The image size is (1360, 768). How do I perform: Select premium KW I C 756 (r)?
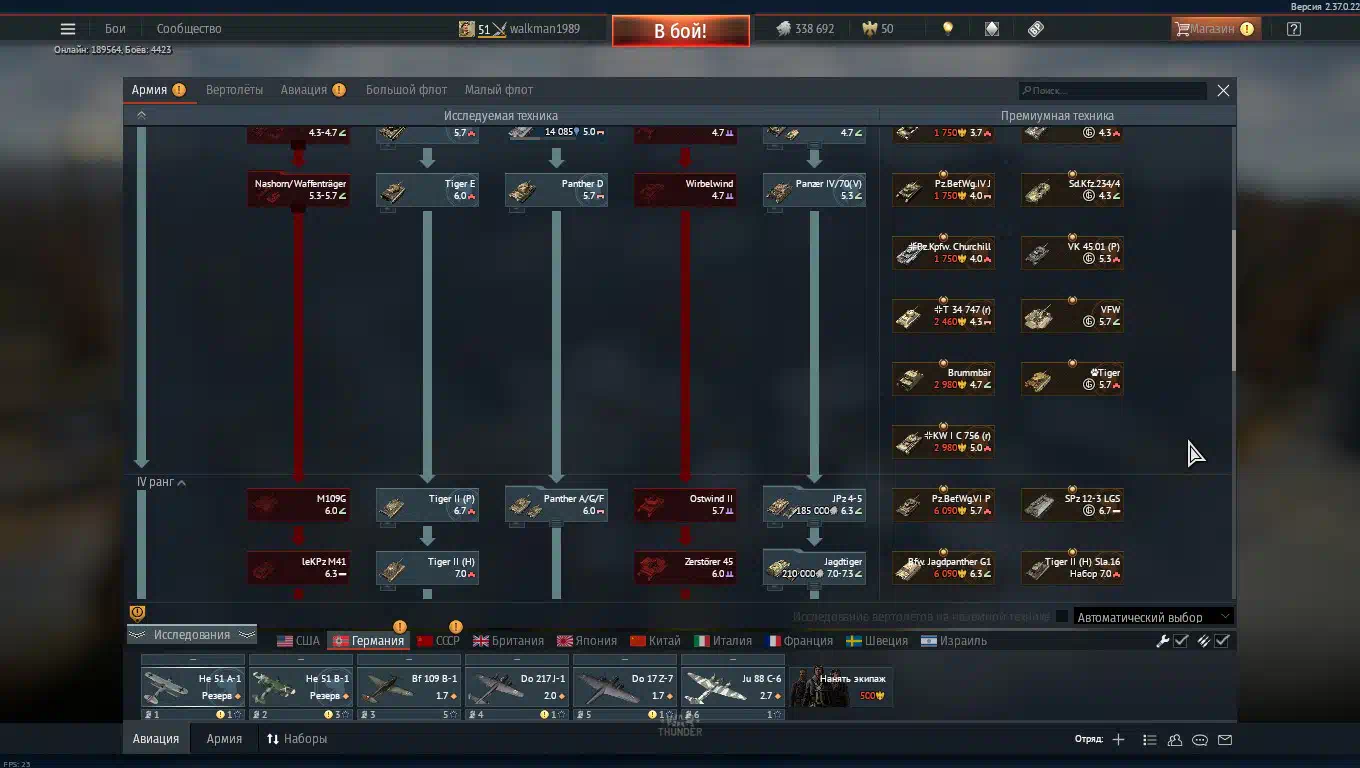tap(943, 442)
